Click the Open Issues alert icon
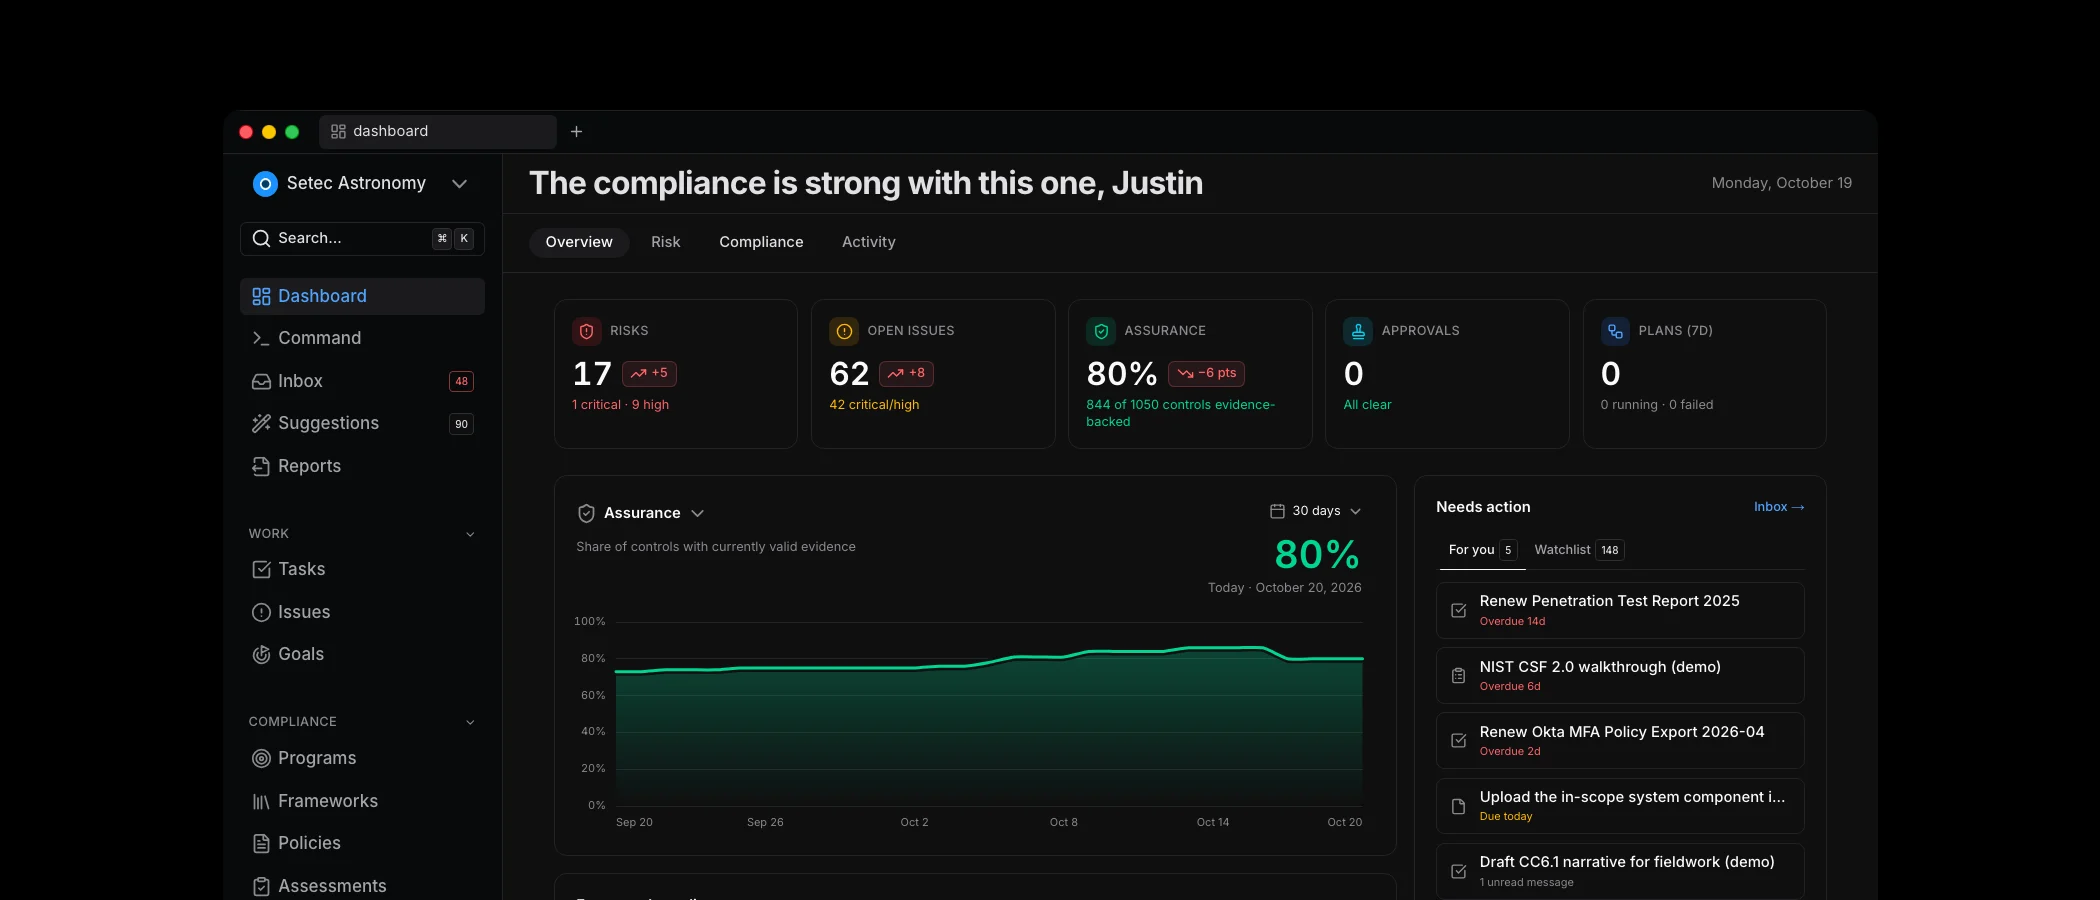Image resolution: width=2100 pixels, height=900 pixels. coord(844,331)
